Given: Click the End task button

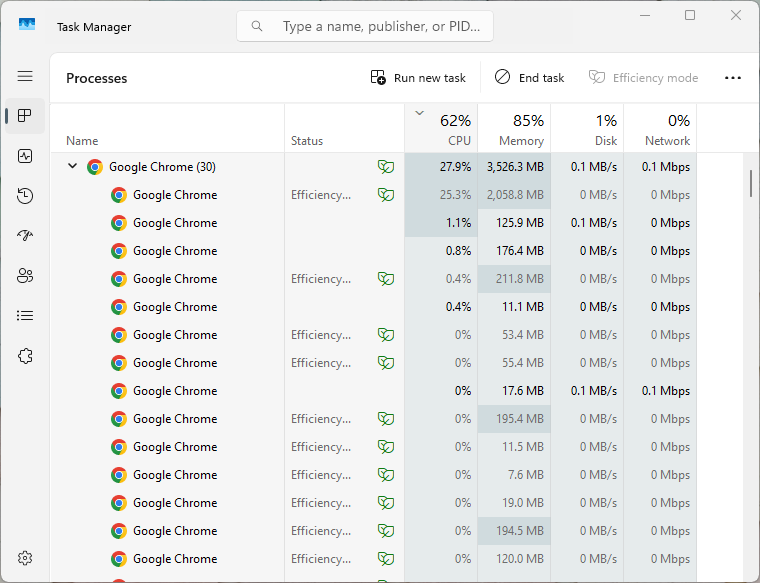Looking at the screenshot, I should click(529, 78).
